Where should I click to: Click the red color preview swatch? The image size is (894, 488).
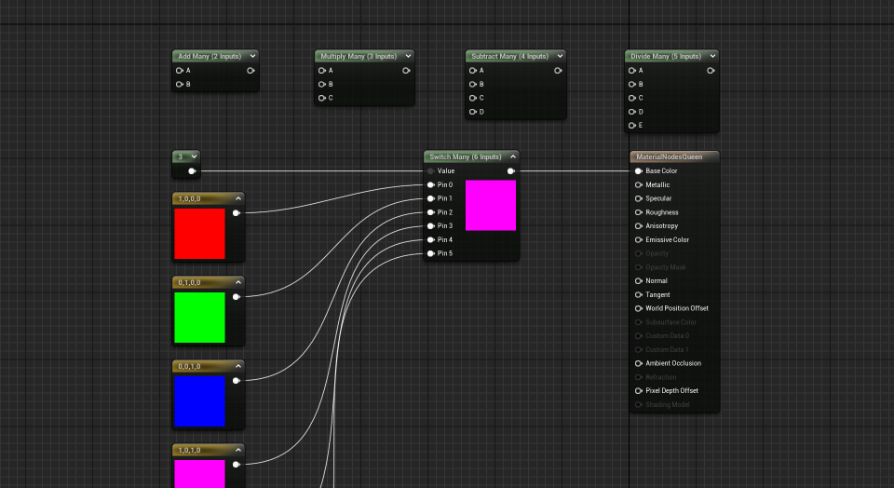pos(200,234)
